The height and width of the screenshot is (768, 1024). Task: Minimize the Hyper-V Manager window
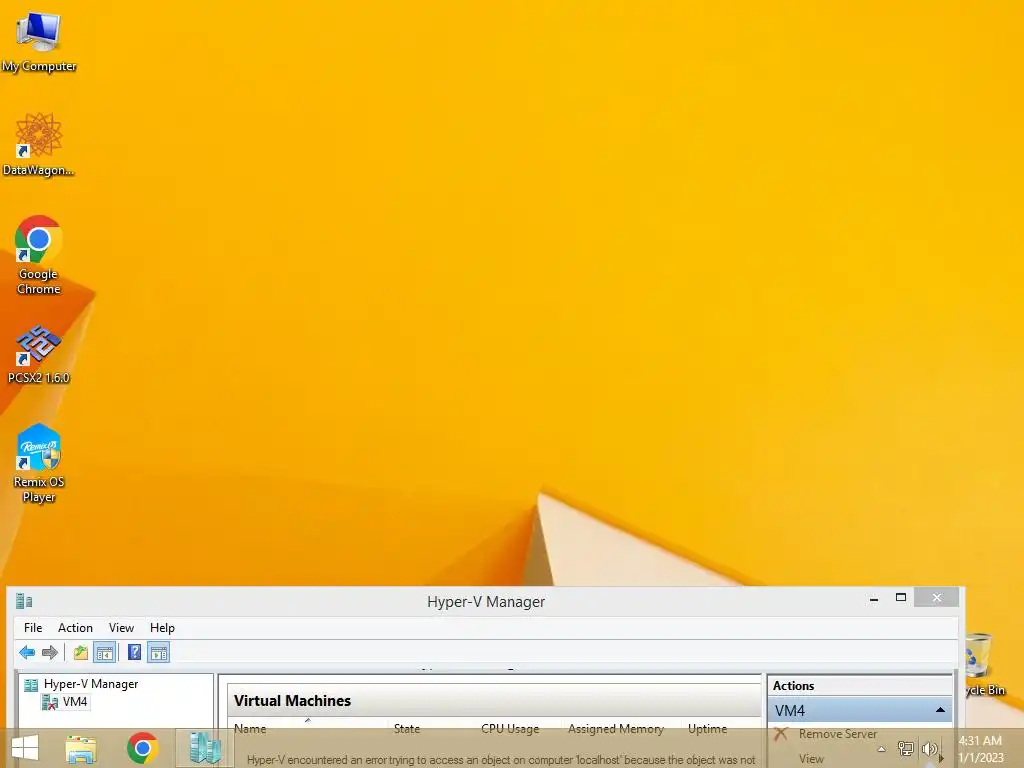tap(874, 598)
